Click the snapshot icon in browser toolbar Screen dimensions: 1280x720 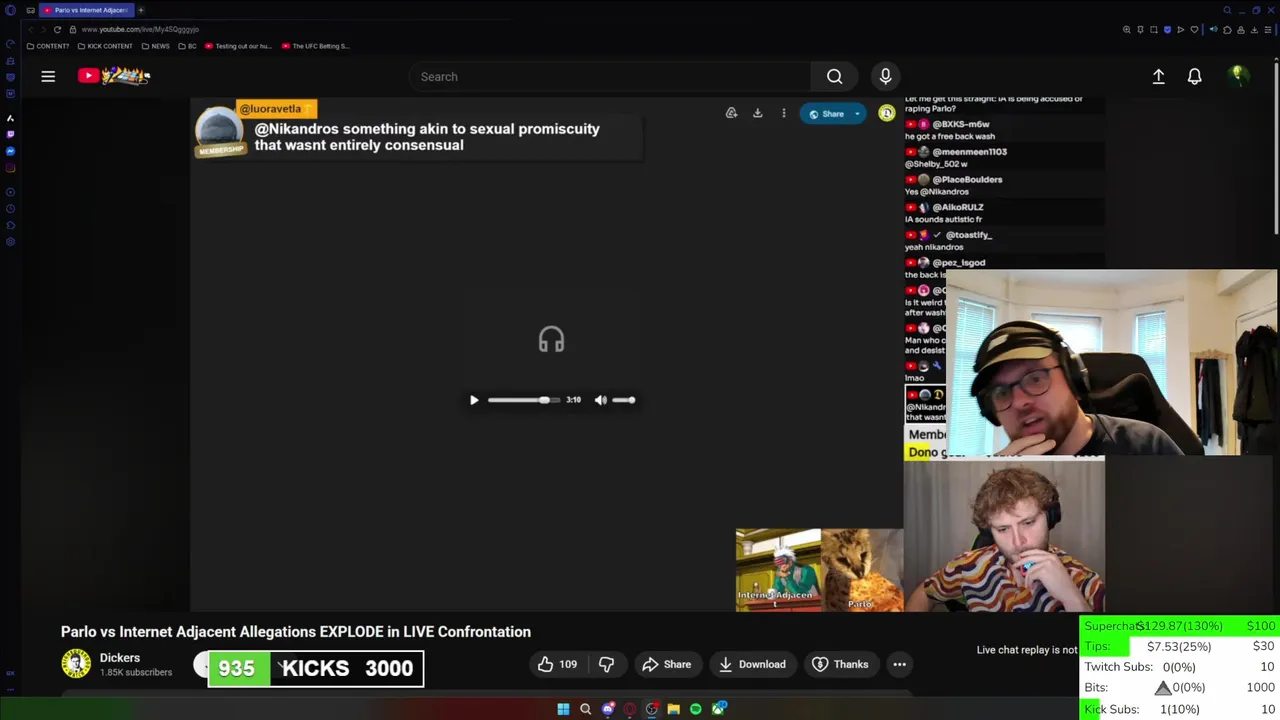[x=1153, y=29]
